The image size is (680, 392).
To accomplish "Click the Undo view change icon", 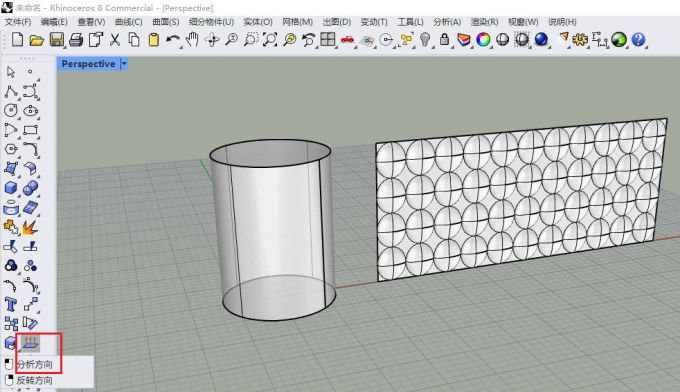I will (309, 40).
